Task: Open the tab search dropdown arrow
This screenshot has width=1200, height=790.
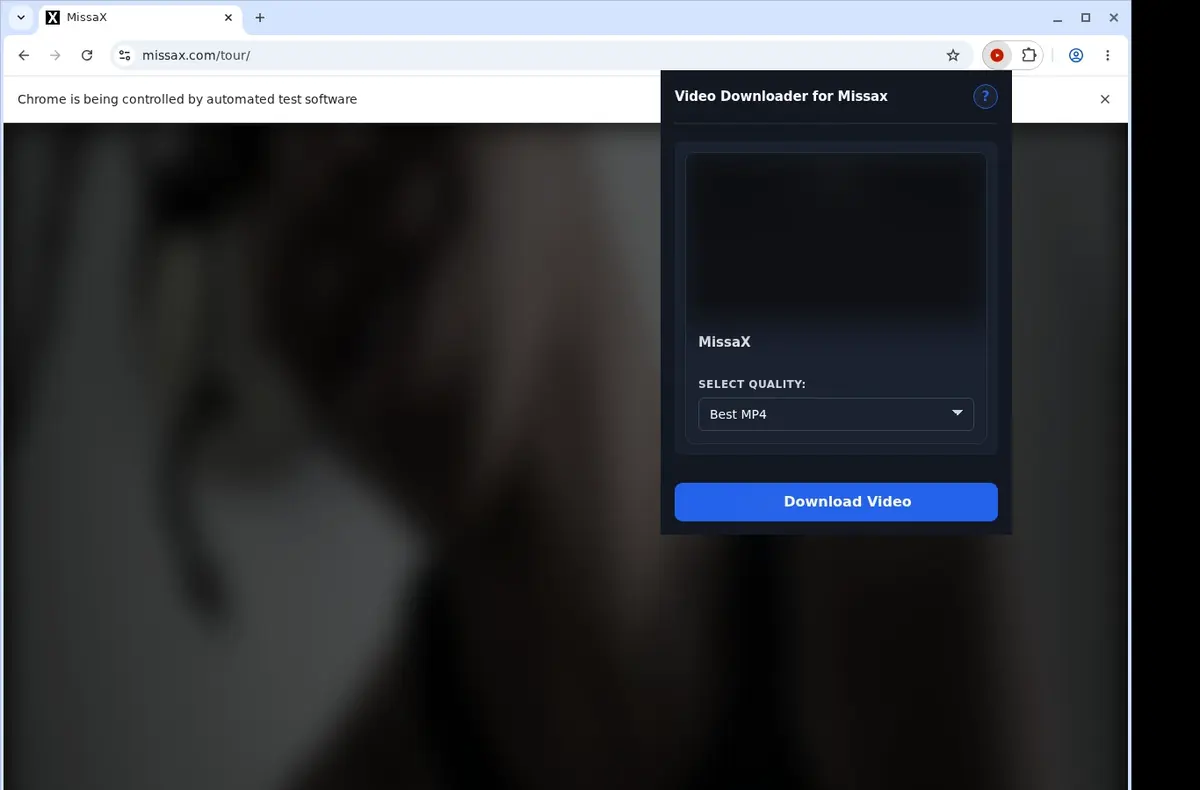Action: coord(20,18)
